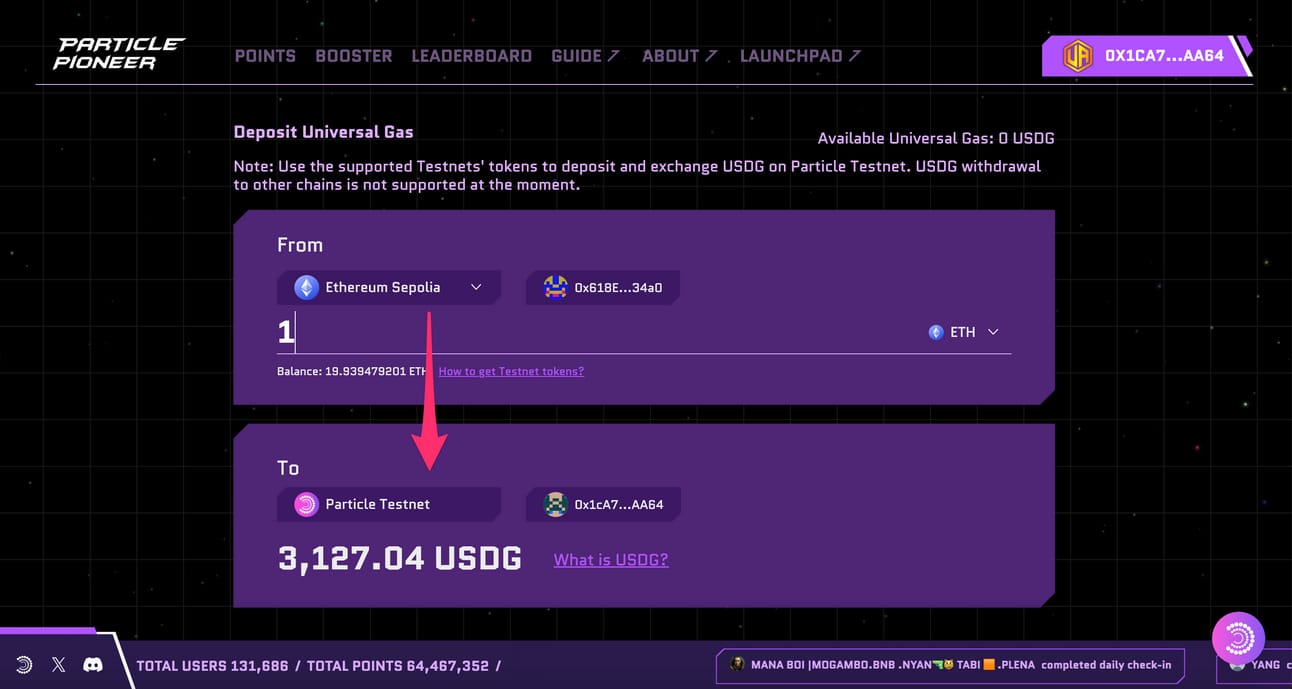This screenshot has height=689, width=1292.
Task: Open the ETH token selector dropdown
Action: click(964, 332)
